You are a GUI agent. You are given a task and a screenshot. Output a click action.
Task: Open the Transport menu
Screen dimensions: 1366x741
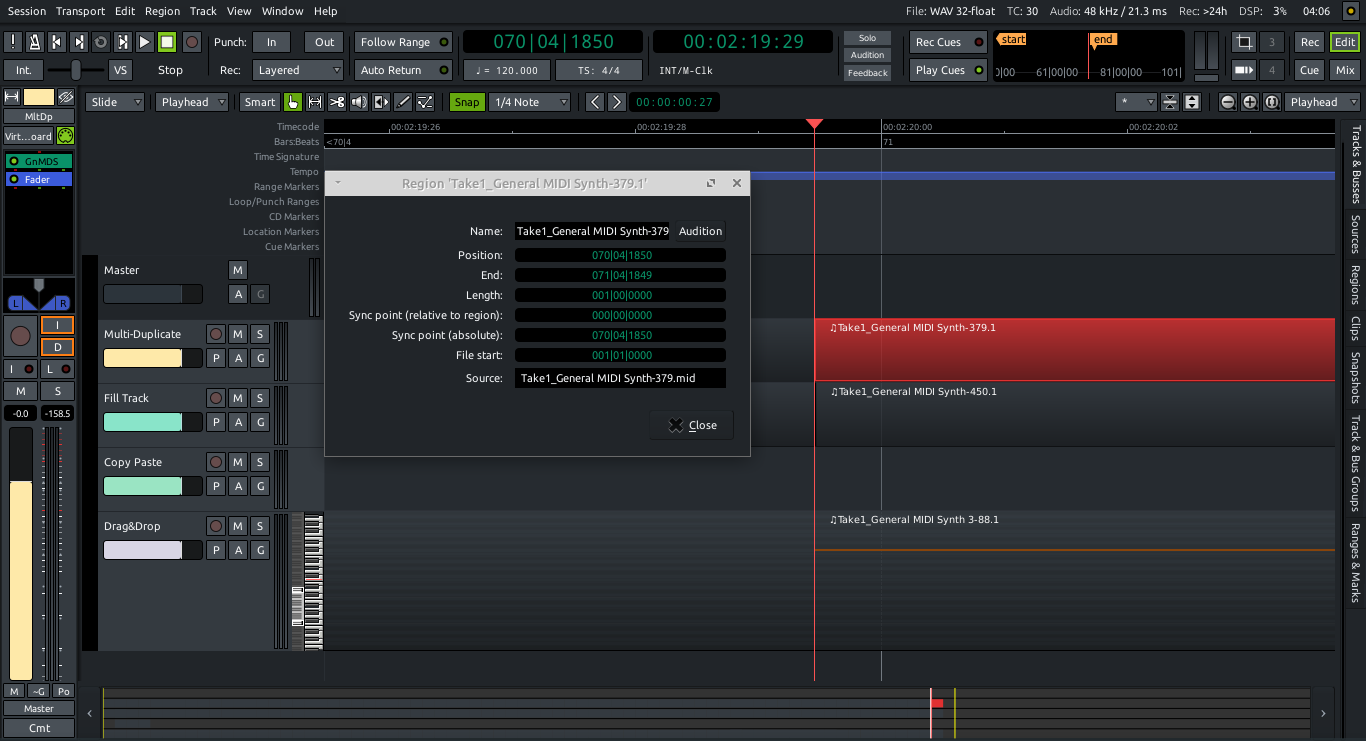(80, 11)
